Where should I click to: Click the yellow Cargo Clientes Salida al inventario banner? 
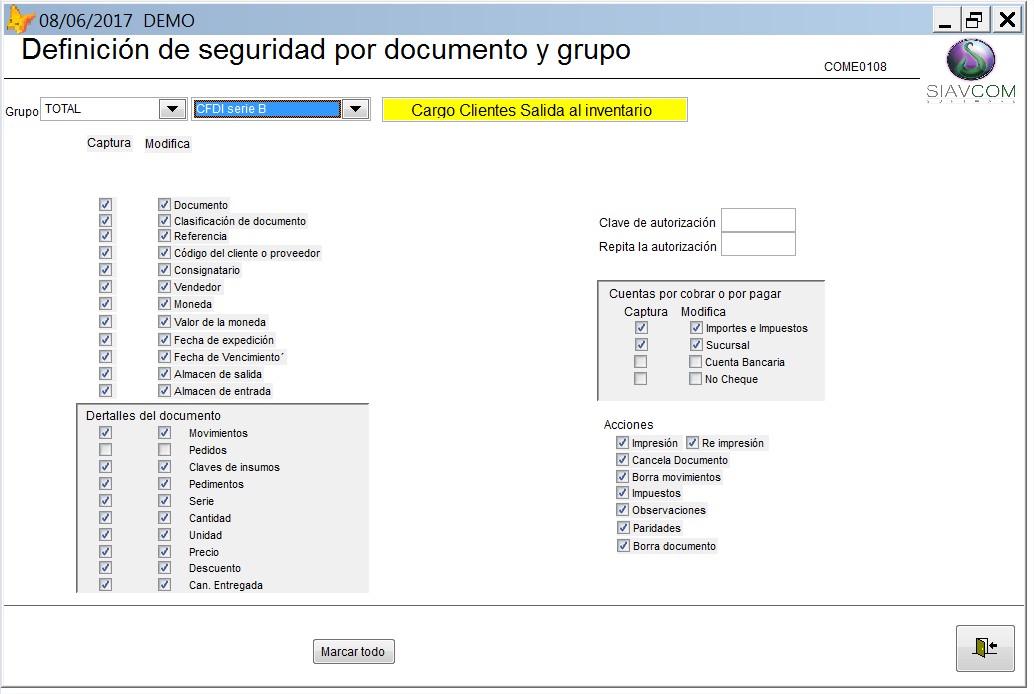point(535,110)
